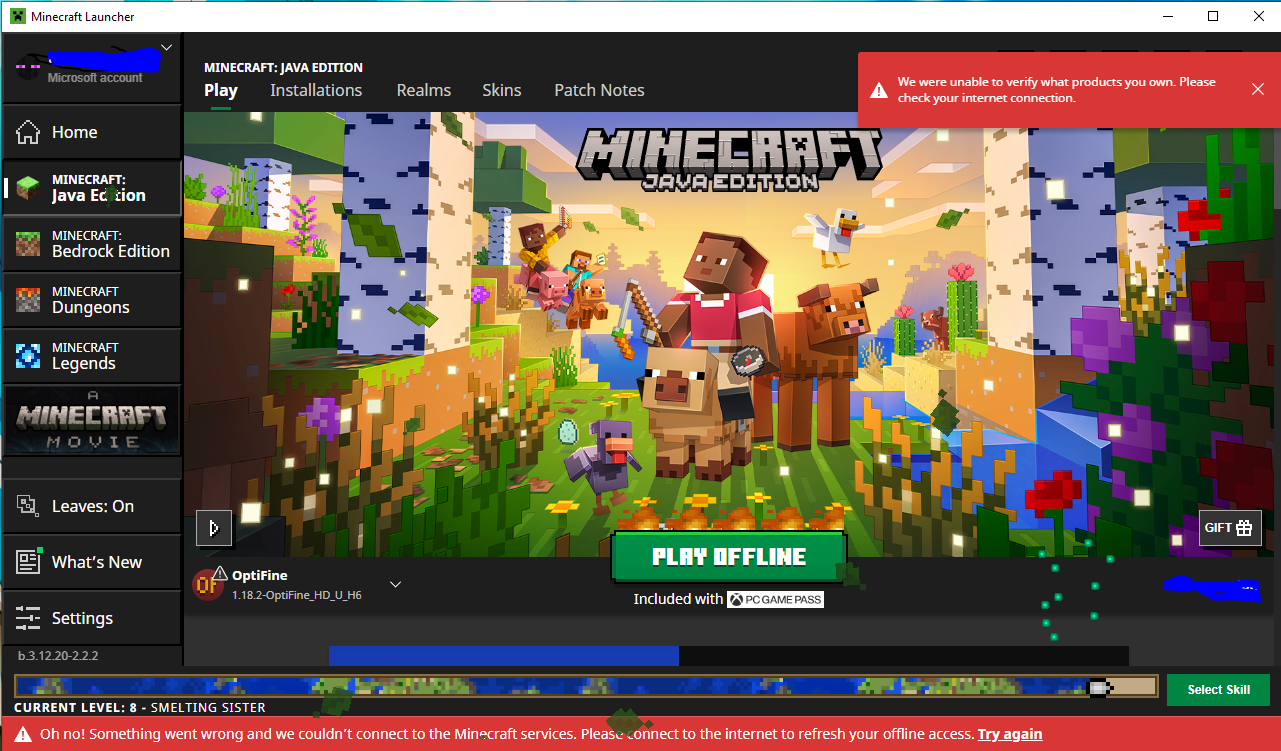
Task: Select Minecraft: Bedrock Edition in sidebar
Action: (92, 244)
